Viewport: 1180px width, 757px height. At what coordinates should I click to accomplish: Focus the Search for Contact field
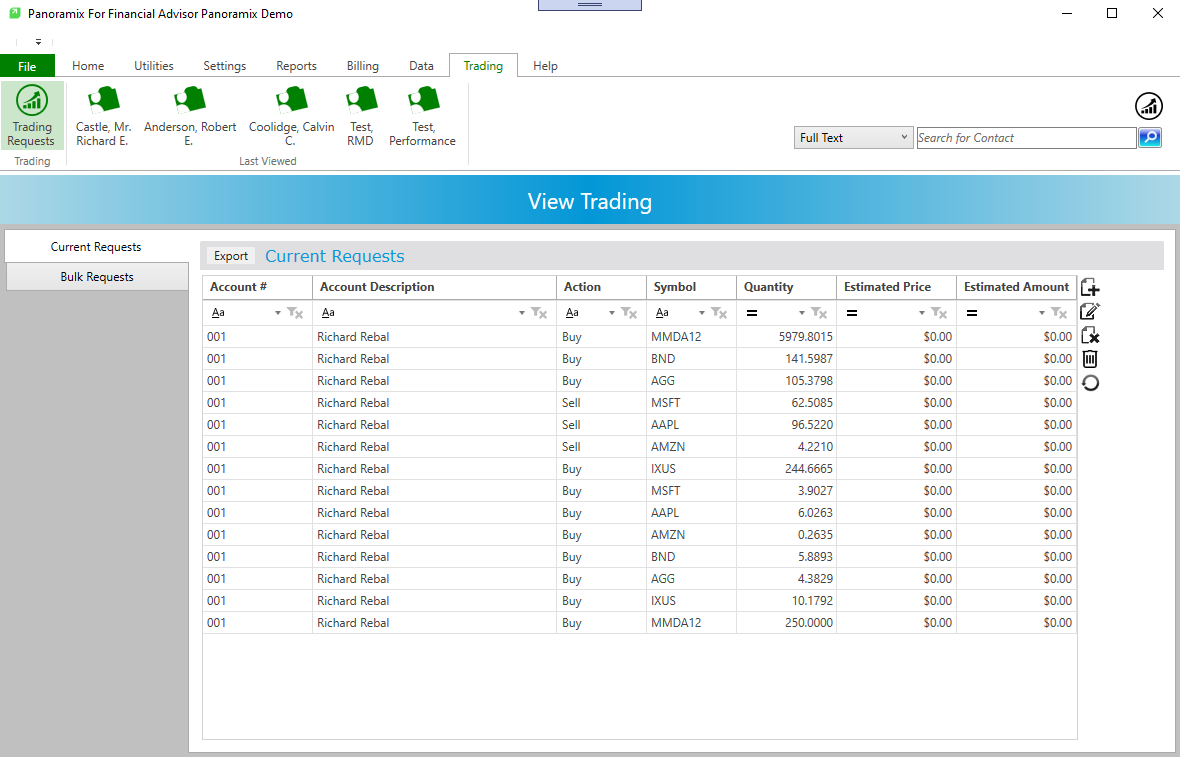tap(1026, 138)
